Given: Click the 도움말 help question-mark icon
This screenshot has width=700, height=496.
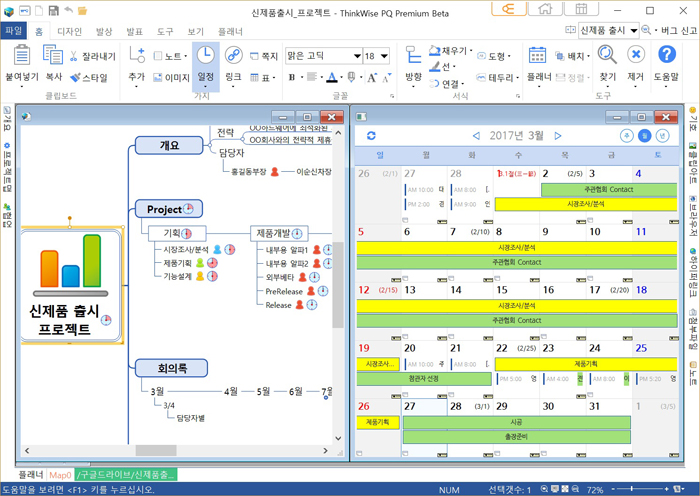Looking at the screenshot, I should pos(666,57).
